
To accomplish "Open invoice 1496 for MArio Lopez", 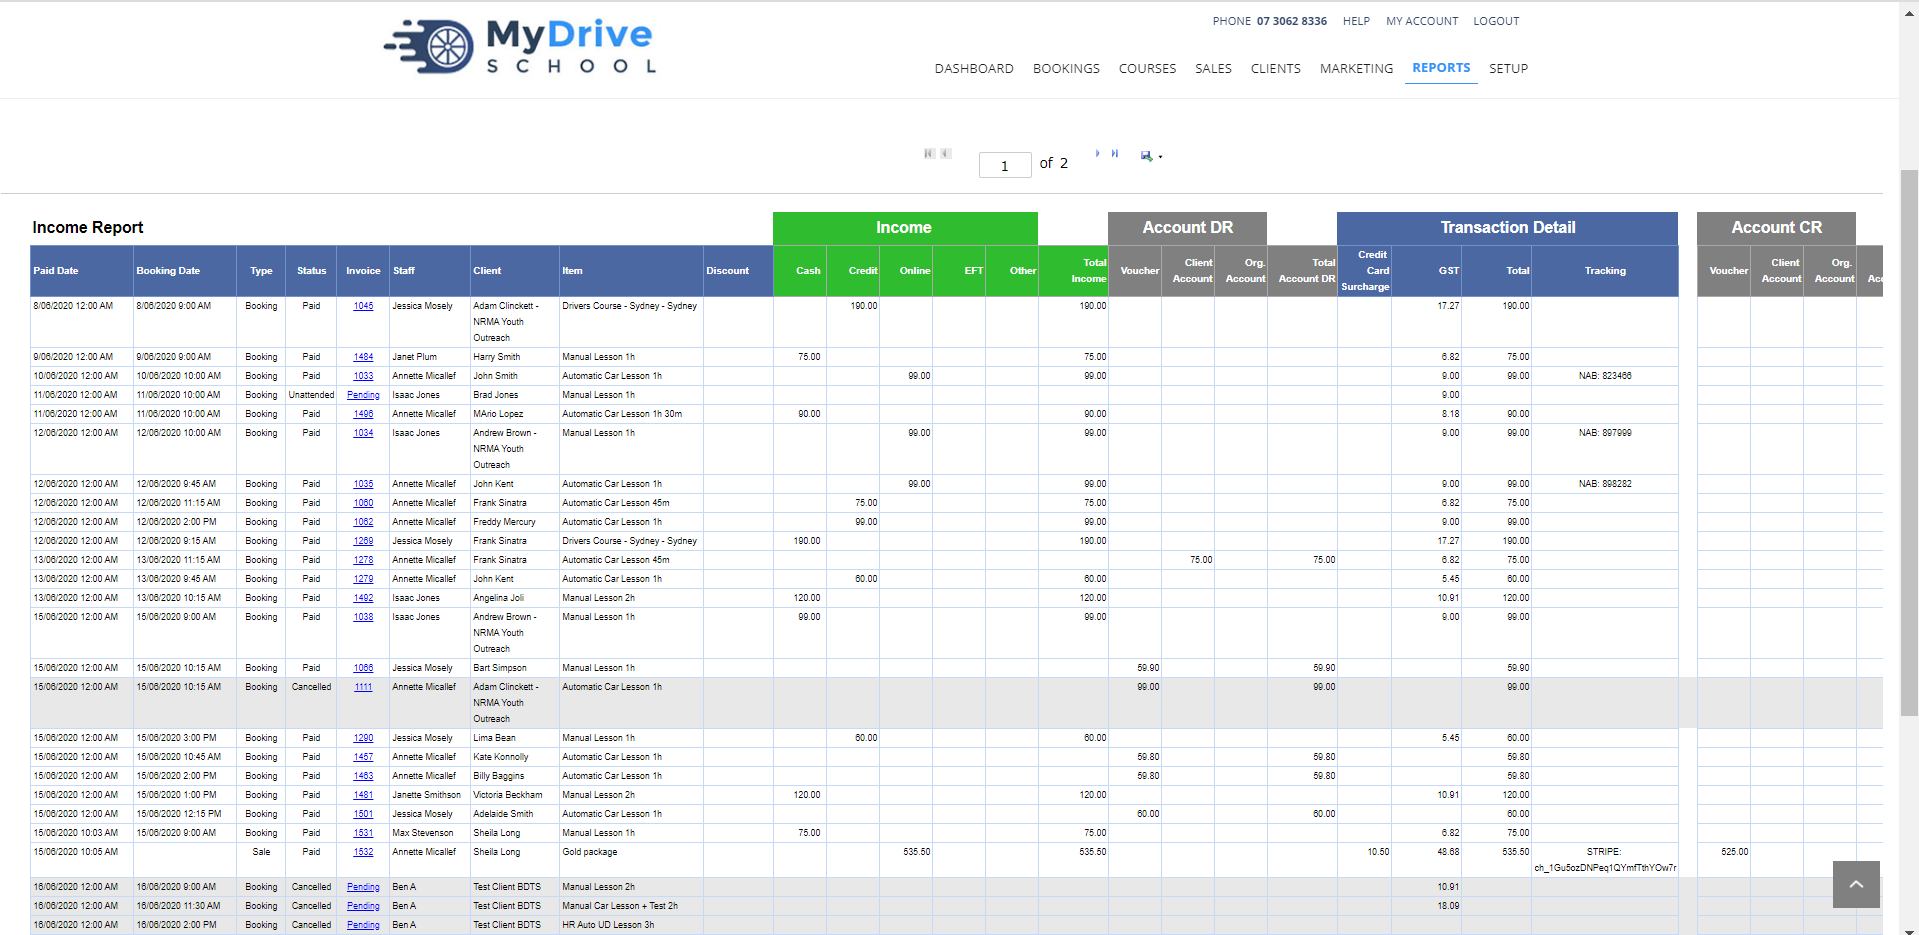I will (x=363, y=414).
